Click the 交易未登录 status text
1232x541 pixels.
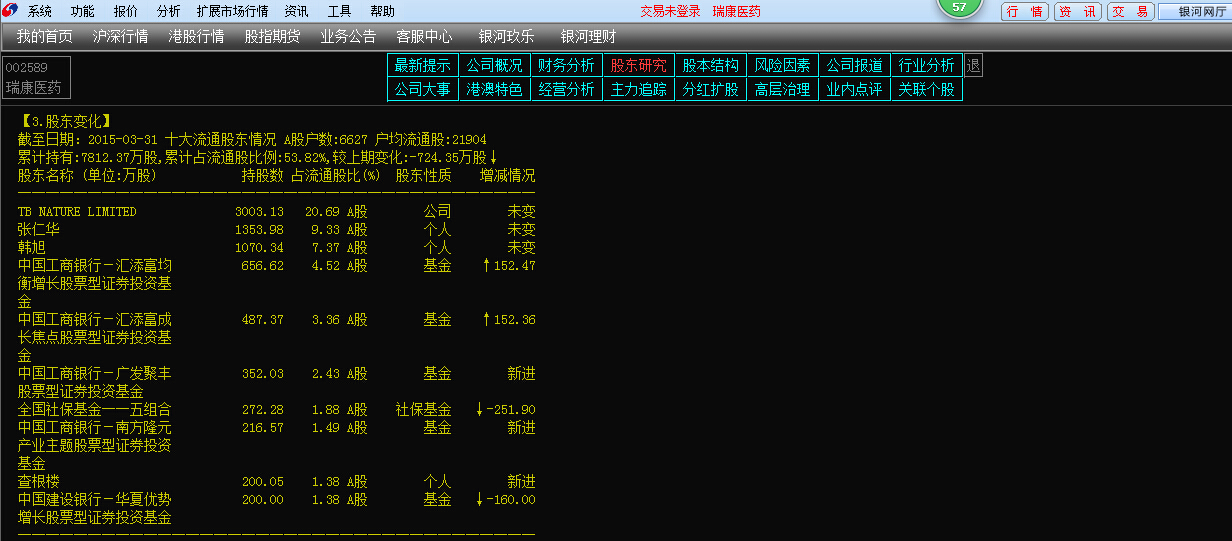[x=670, y=12]
